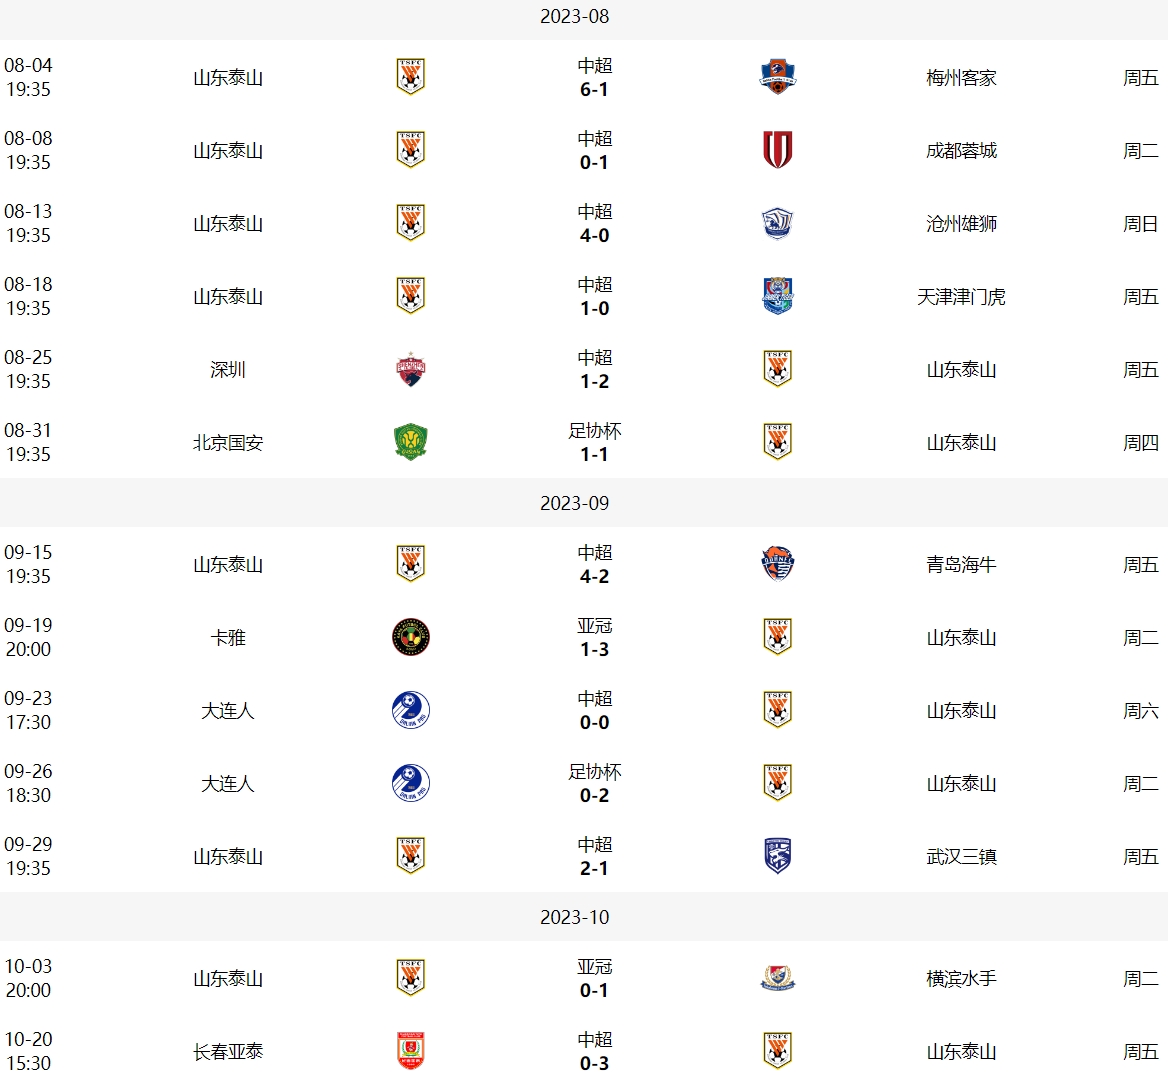Open the 6-1 match score against 梅州客家

[x=594, y=89]
